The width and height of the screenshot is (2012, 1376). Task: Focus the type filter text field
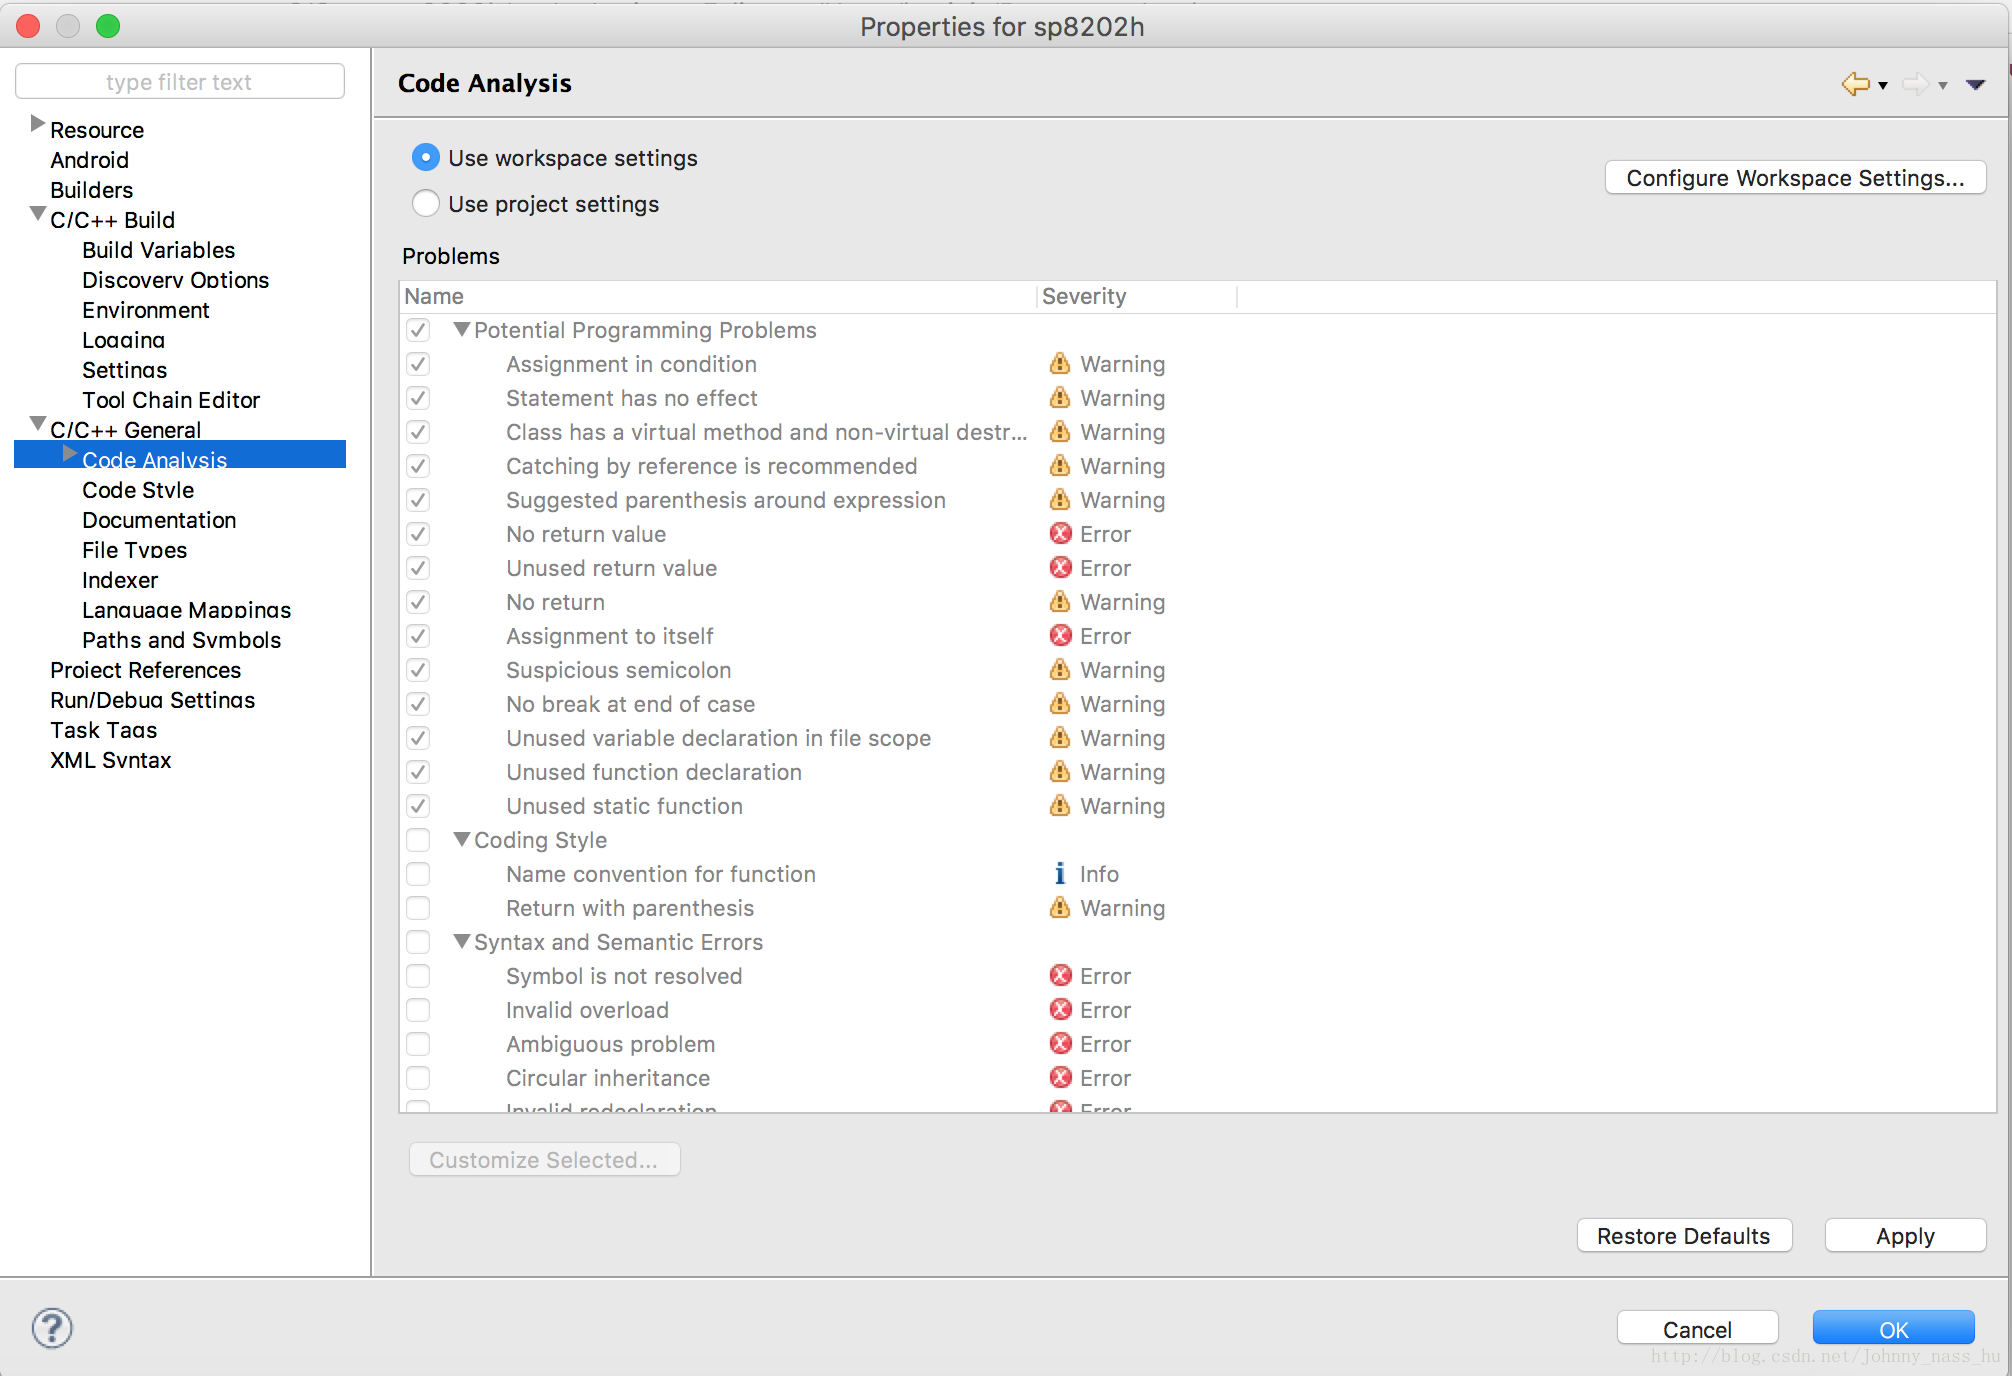pos(180,82)
